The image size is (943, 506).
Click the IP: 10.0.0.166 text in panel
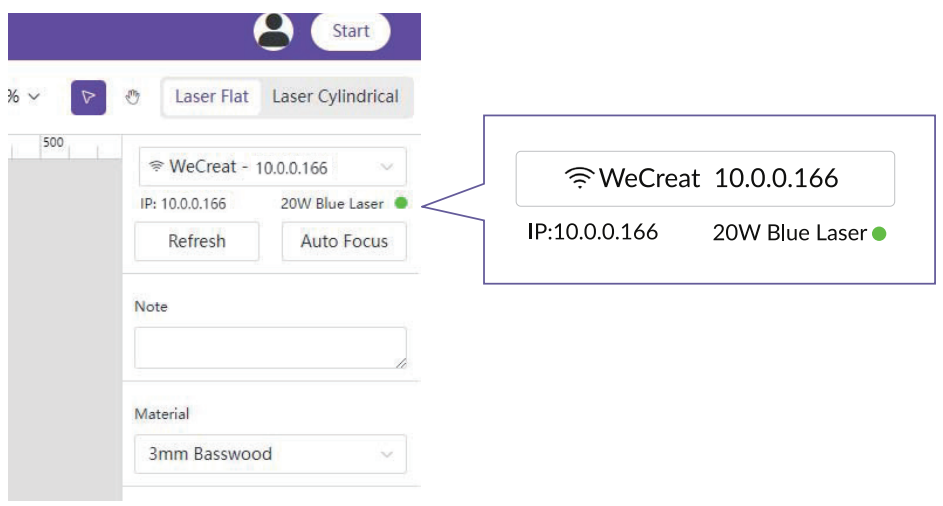tap(183, 204)
